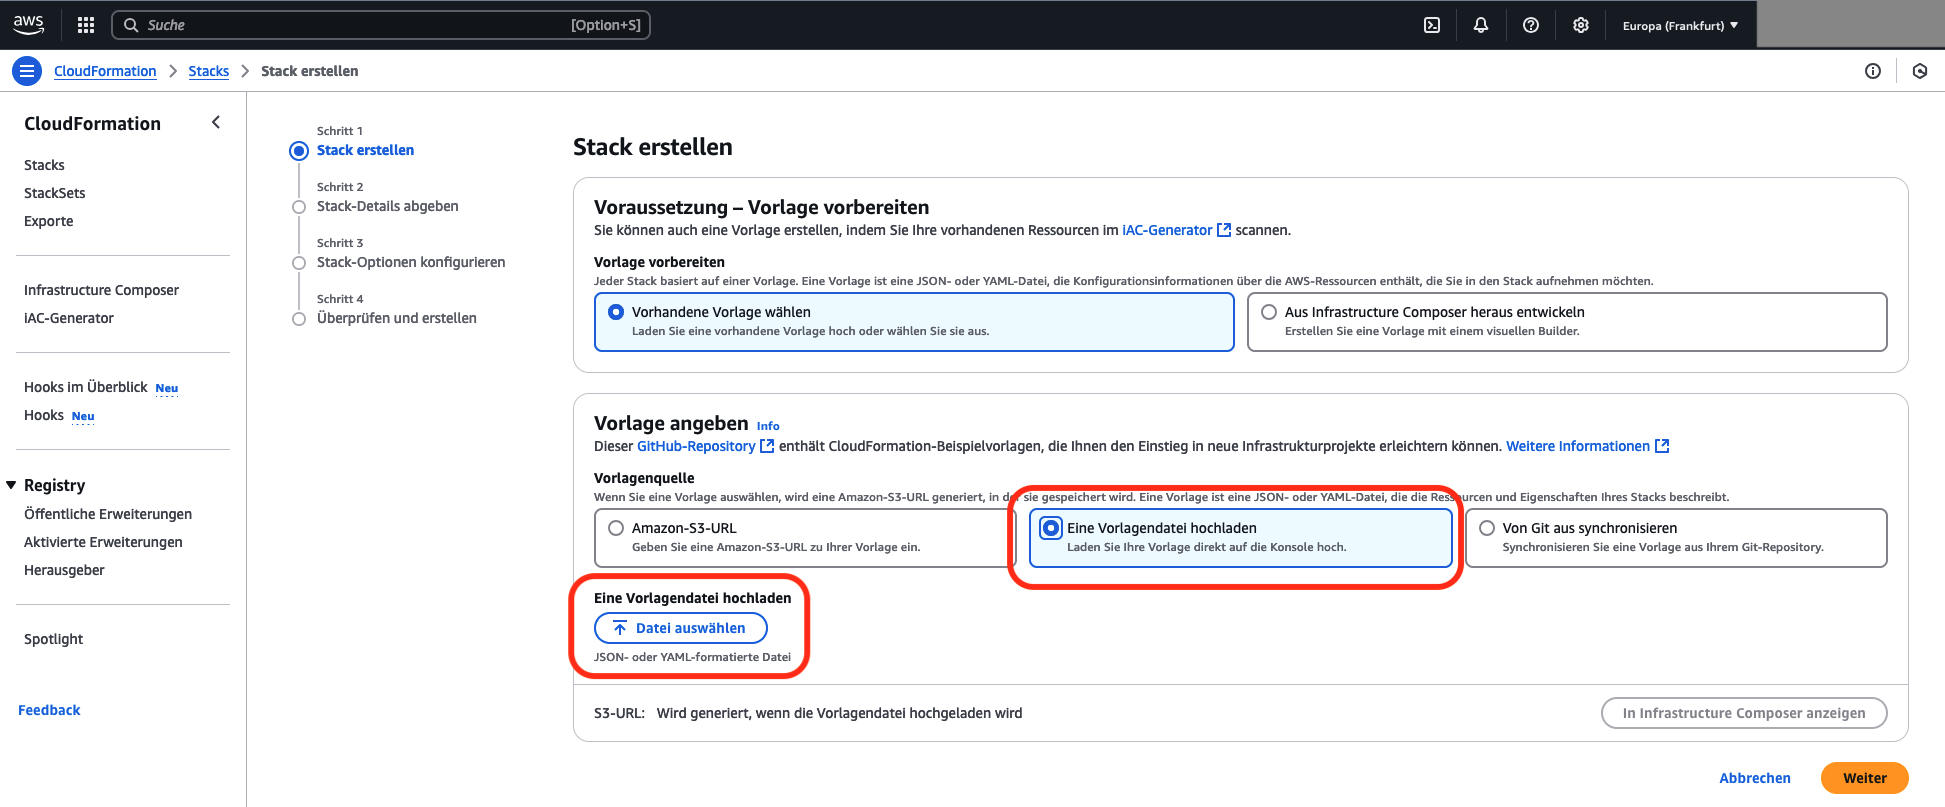This screenshot has width=1945, height=807.
Task: Click the external link icon next to GitHub-Repository
Action: (767, 446)
